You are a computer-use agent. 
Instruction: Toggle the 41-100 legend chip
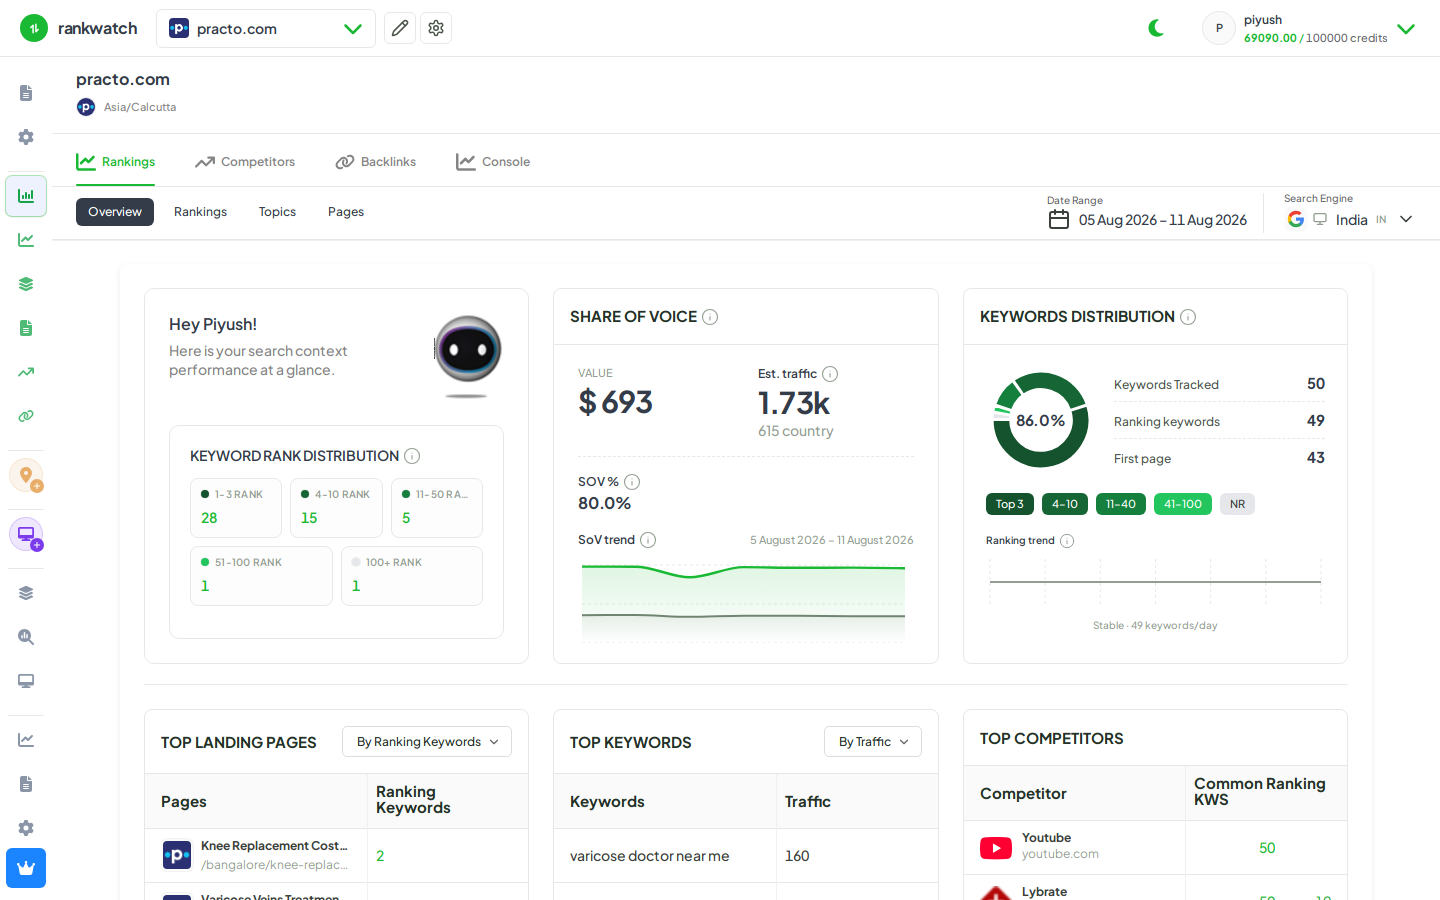(1183, 504)
